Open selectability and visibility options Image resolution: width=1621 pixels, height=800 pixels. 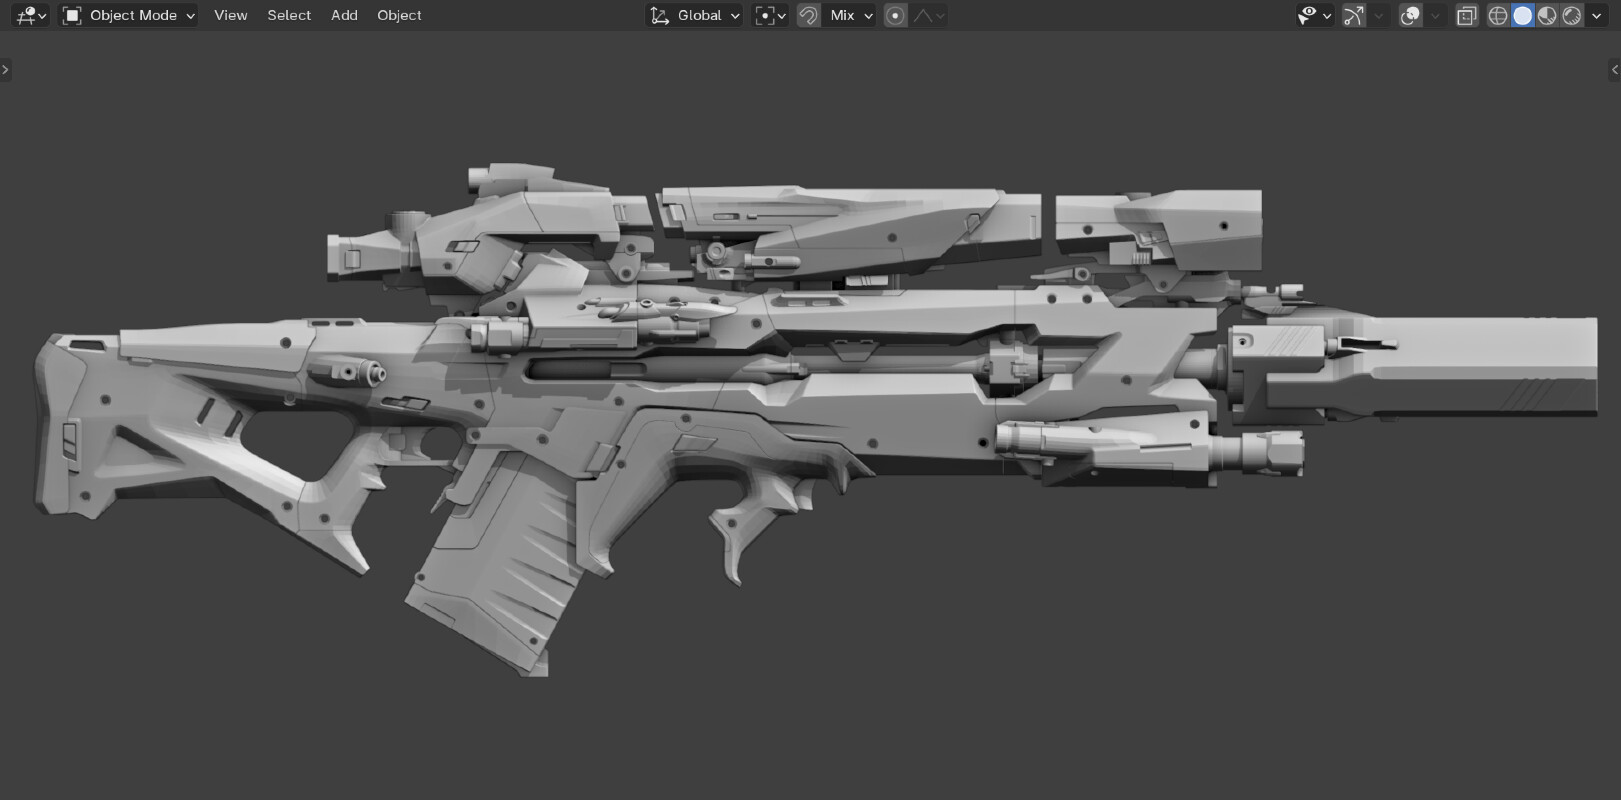pos(1314,15)
